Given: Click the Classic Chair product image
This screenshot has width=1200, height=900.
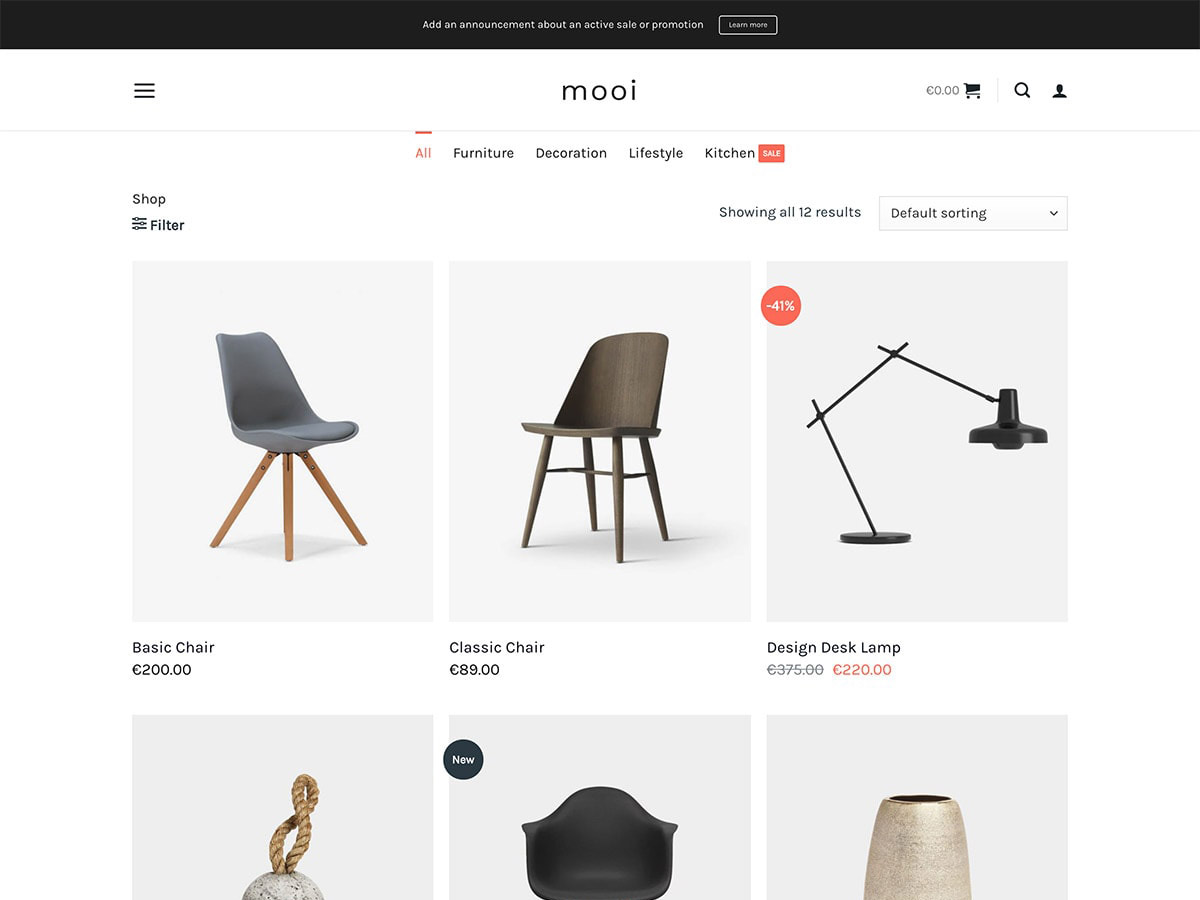Looking at the screenshot, I should tap(600, 441).
